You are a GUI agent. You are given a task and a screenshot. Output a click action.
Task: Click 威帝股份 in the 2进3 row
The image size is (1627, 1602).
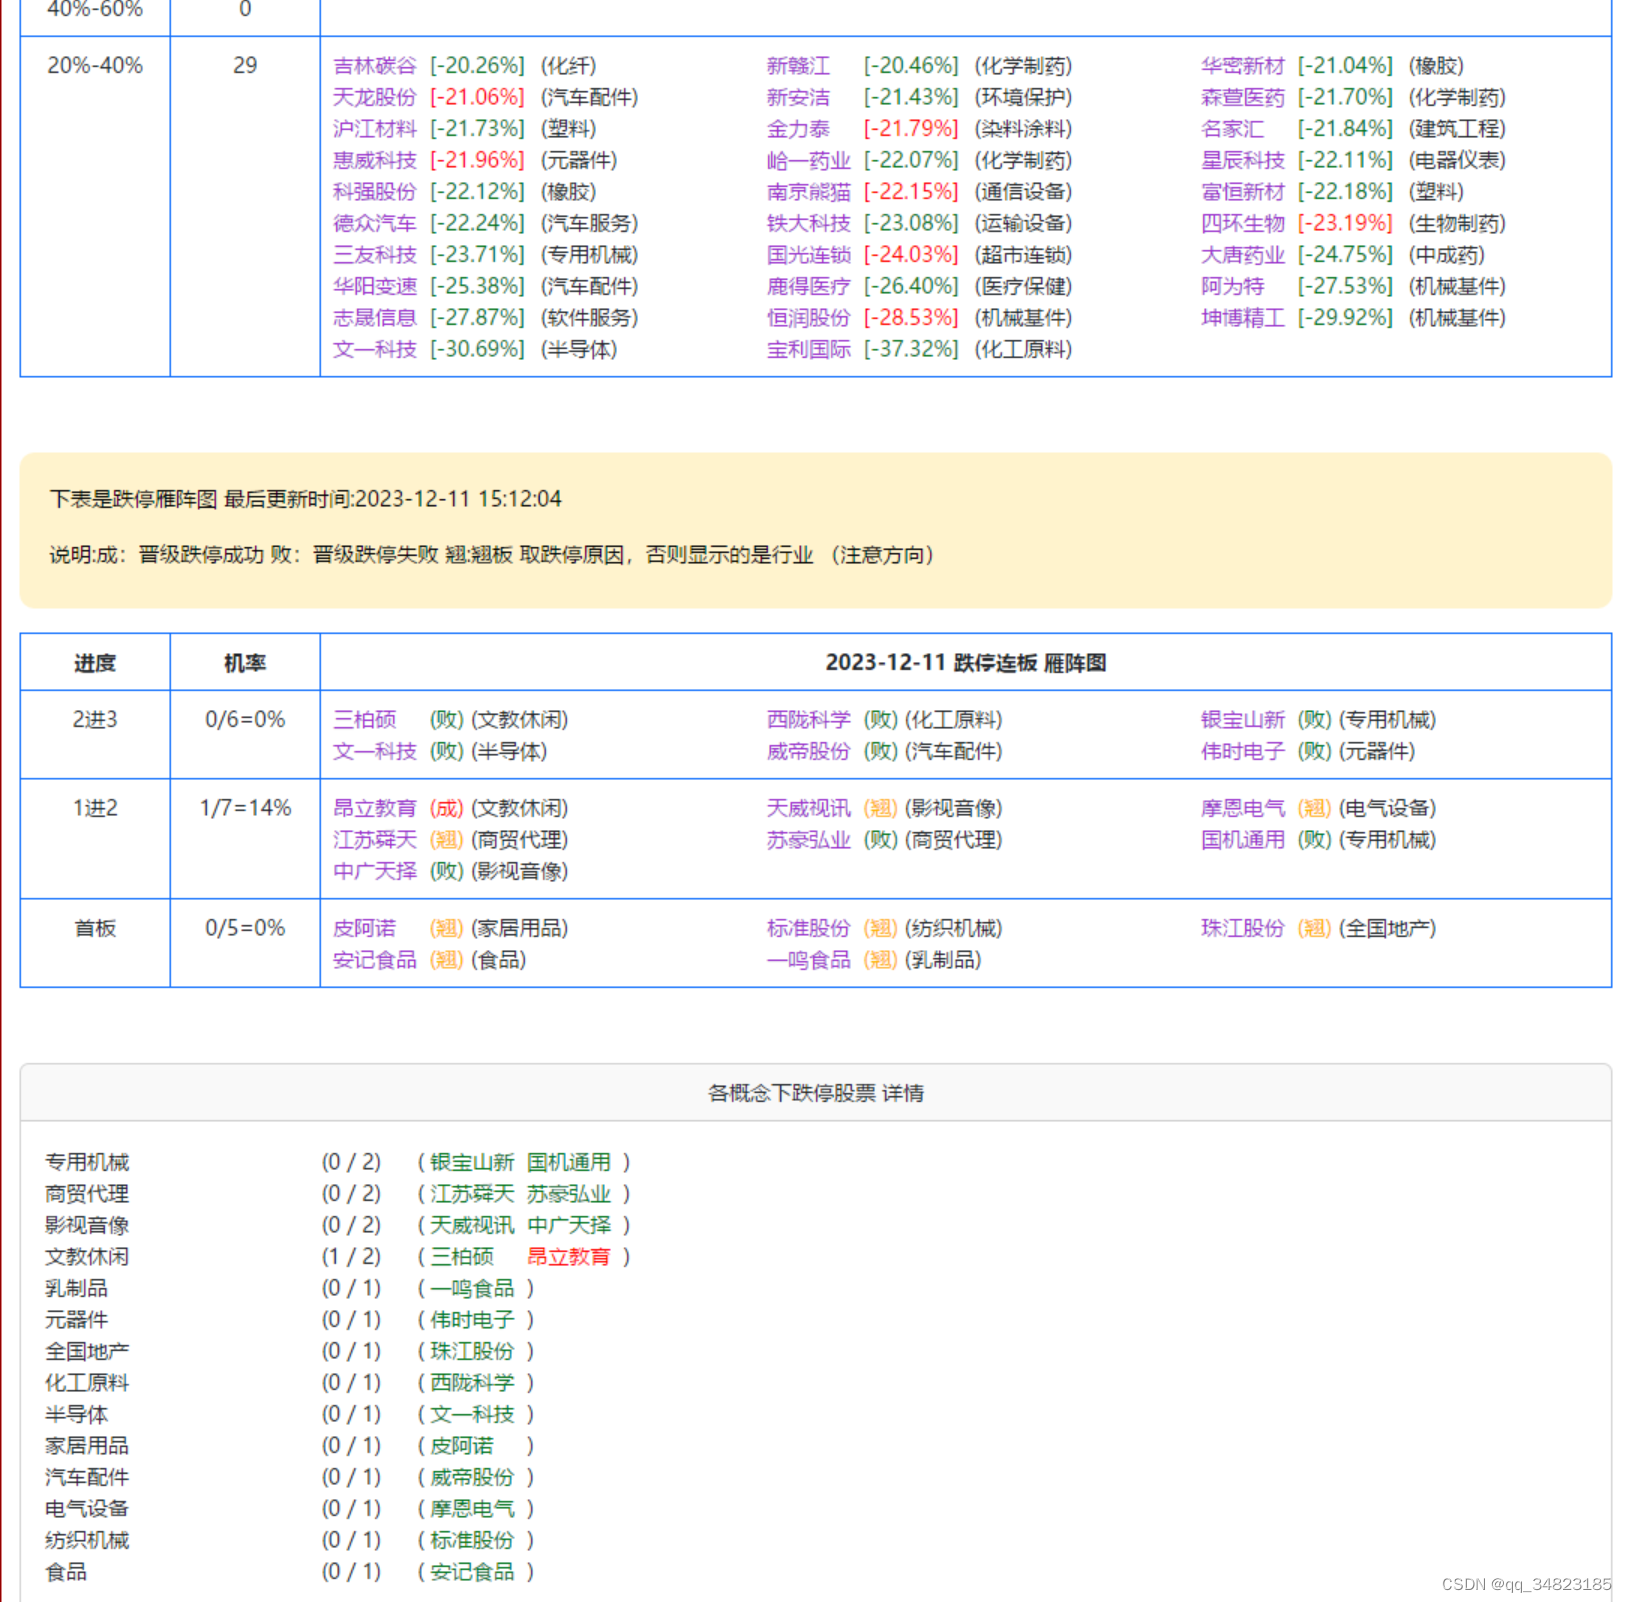click(808, 751)
